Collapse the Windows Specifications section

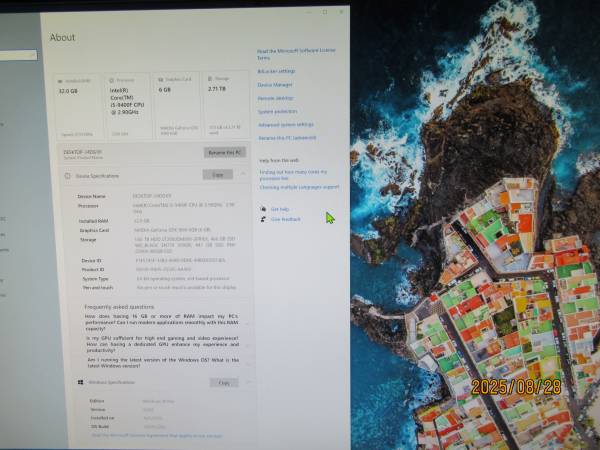[248, 382]
